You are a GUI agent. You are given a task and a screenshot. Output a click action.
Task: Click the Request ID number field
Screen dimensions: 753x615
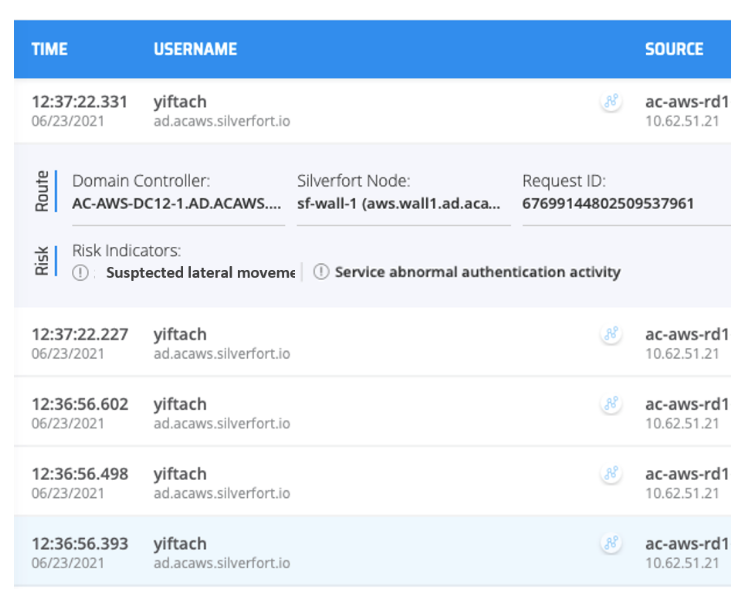tap(607, 204)
